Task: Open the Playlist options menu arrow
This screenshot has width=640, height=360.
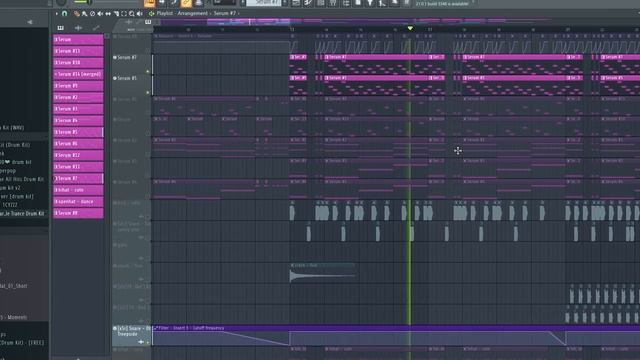Action: tap(57, 13)
